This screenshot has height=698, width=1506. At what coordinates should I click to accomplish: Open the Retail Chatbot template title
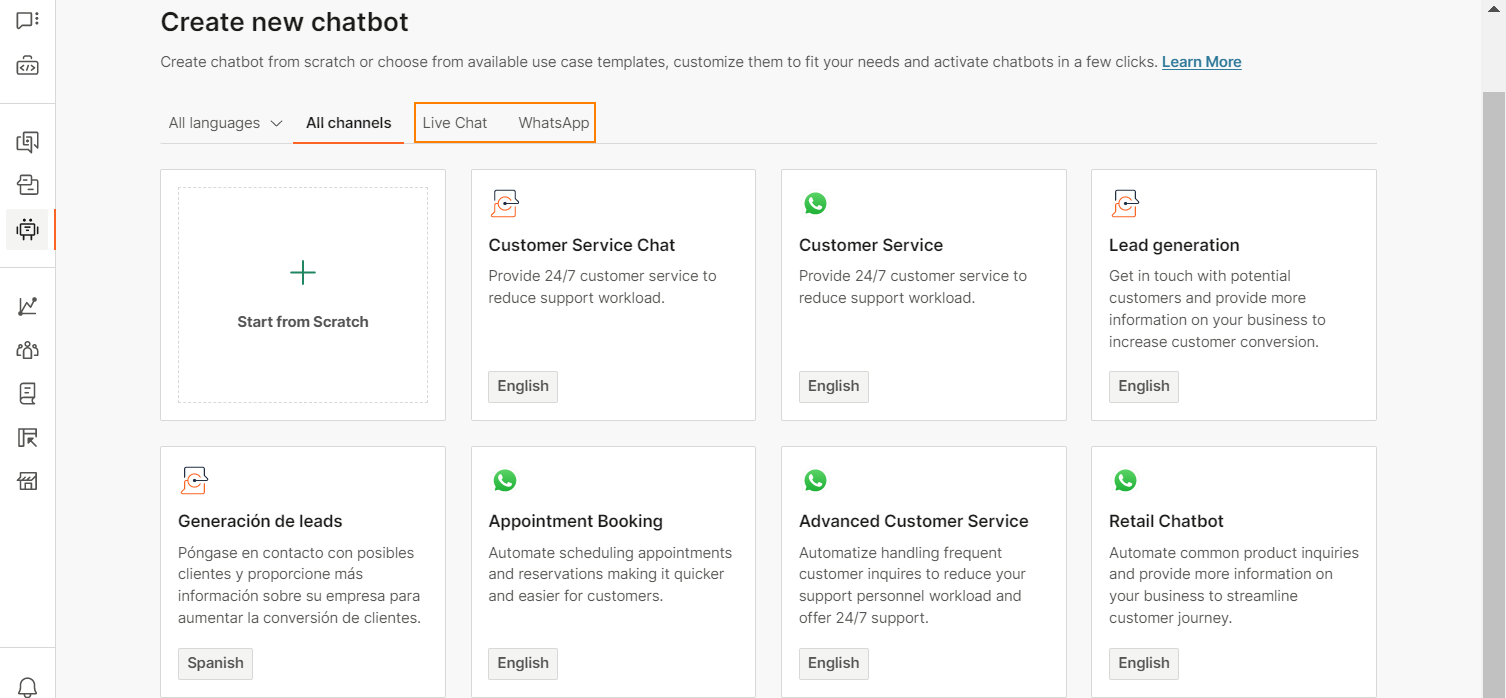[1166, 521]
